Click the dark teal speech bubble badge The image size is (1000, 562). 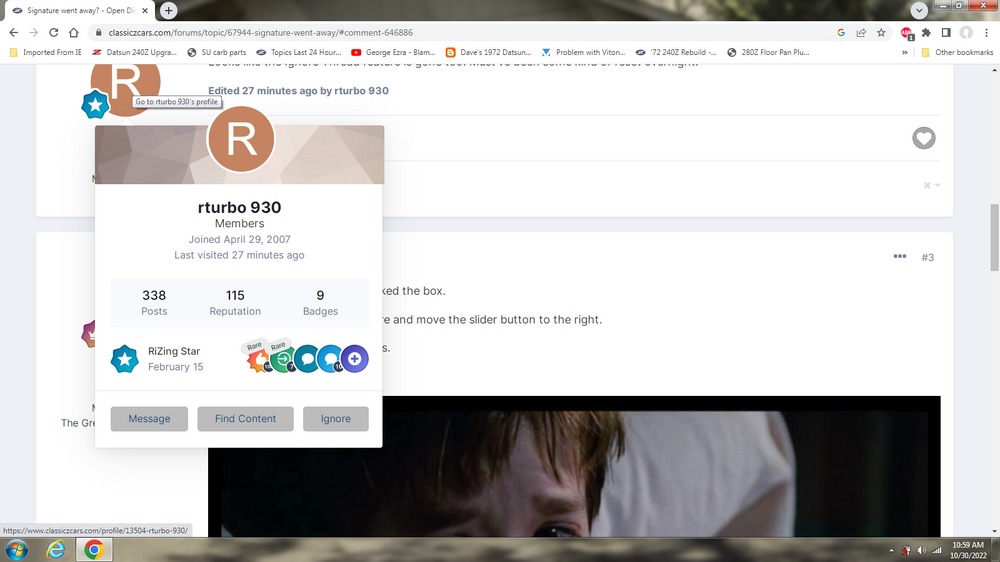tap(307, 359)
